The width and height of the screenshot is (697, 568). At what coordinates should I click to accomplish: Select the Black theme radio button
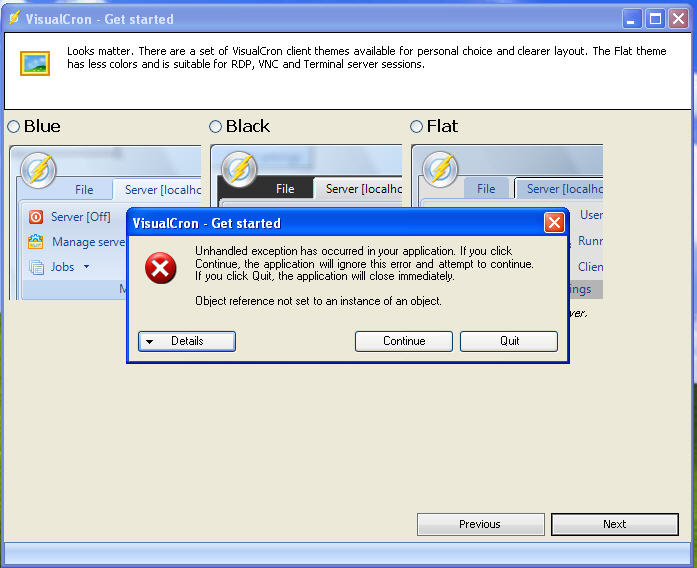point(215,127)
